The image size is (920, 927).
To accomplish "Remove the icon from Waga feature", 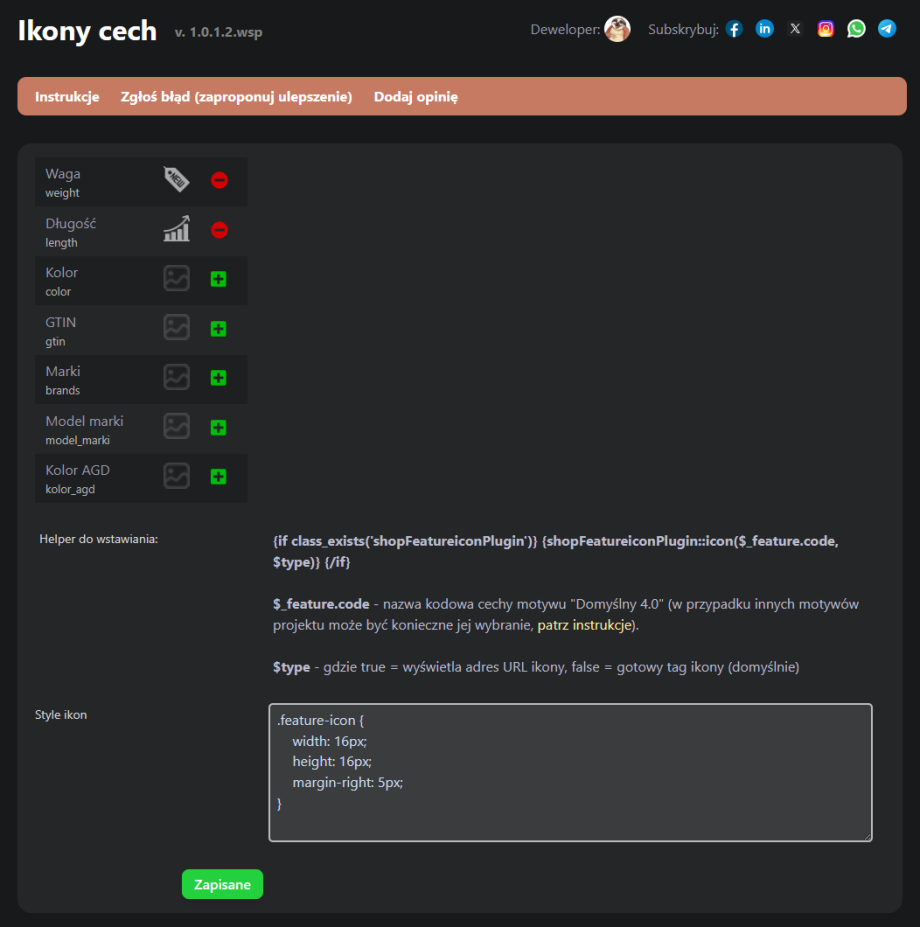I will pos(219,181).
